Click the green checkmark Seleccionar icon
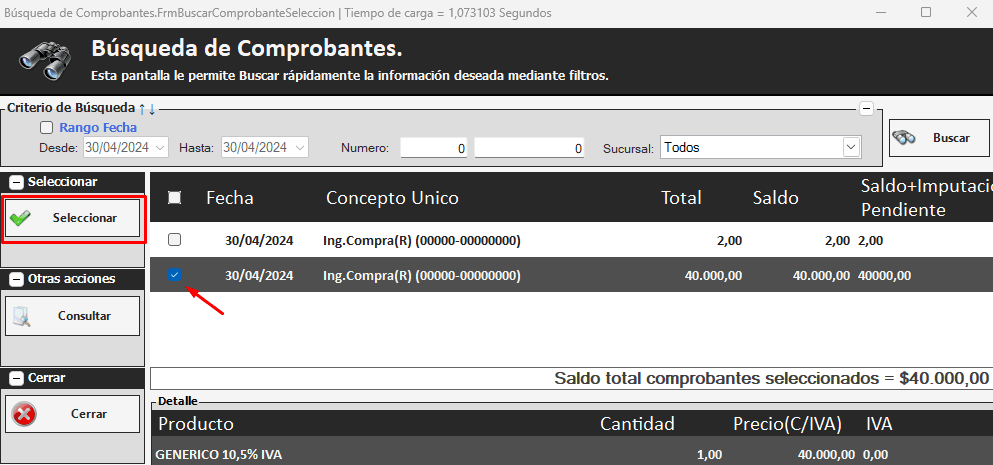 pyautogui.click(x=20, y=218)
